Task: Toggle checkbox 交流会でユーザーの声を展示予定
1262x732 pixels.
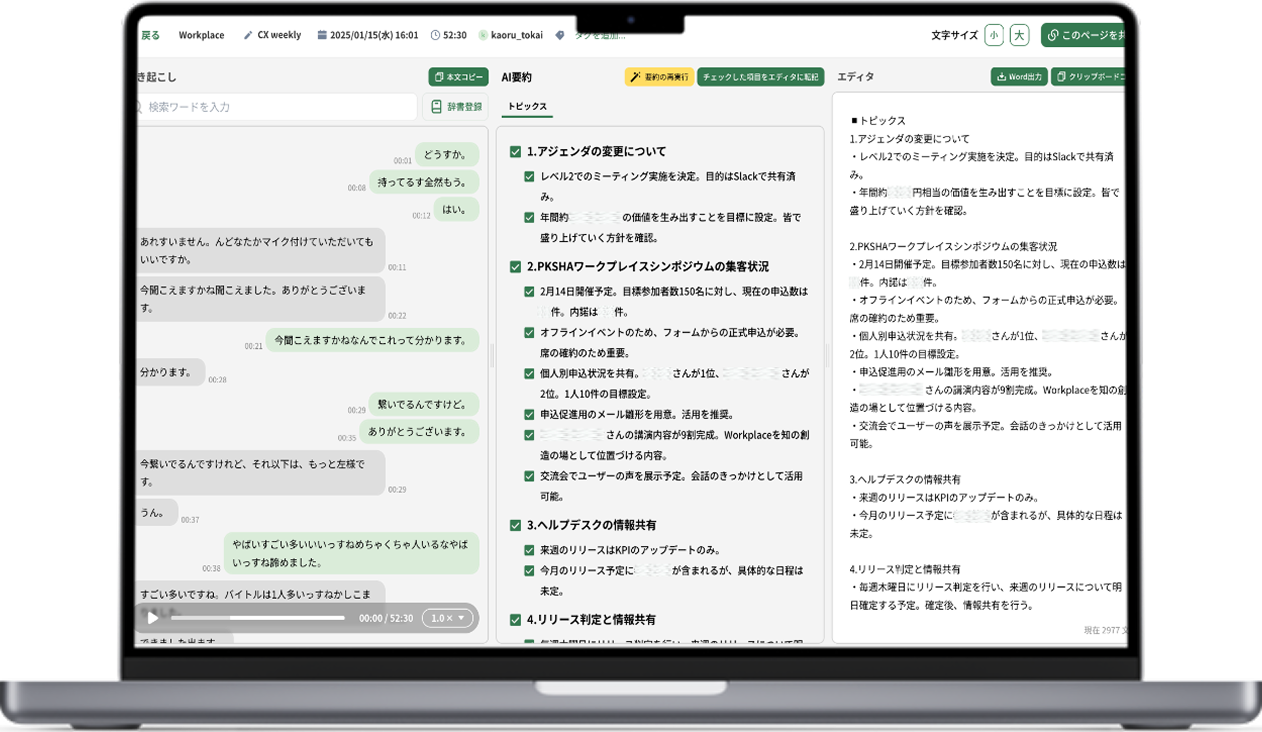Action: click(x=529, y=476)
